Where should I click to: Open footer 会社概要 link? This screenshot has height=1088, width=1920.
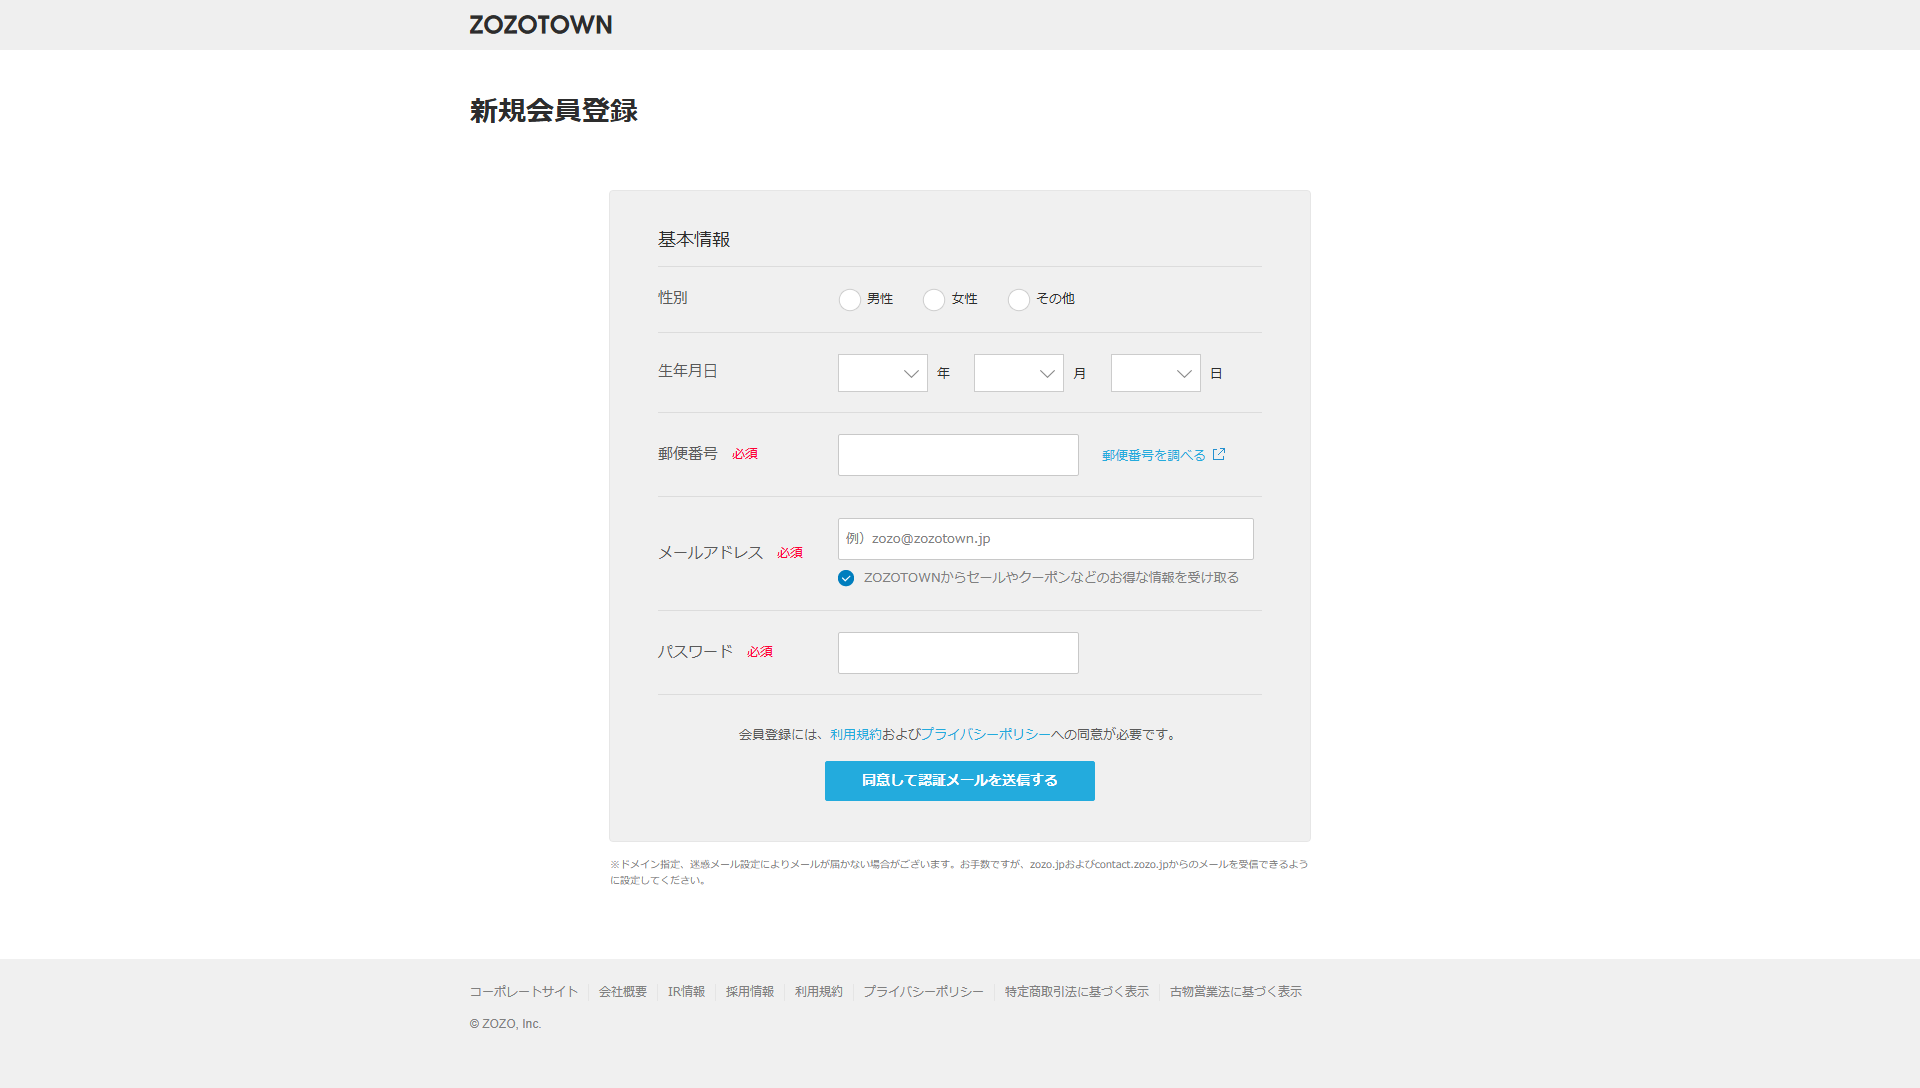623,992
